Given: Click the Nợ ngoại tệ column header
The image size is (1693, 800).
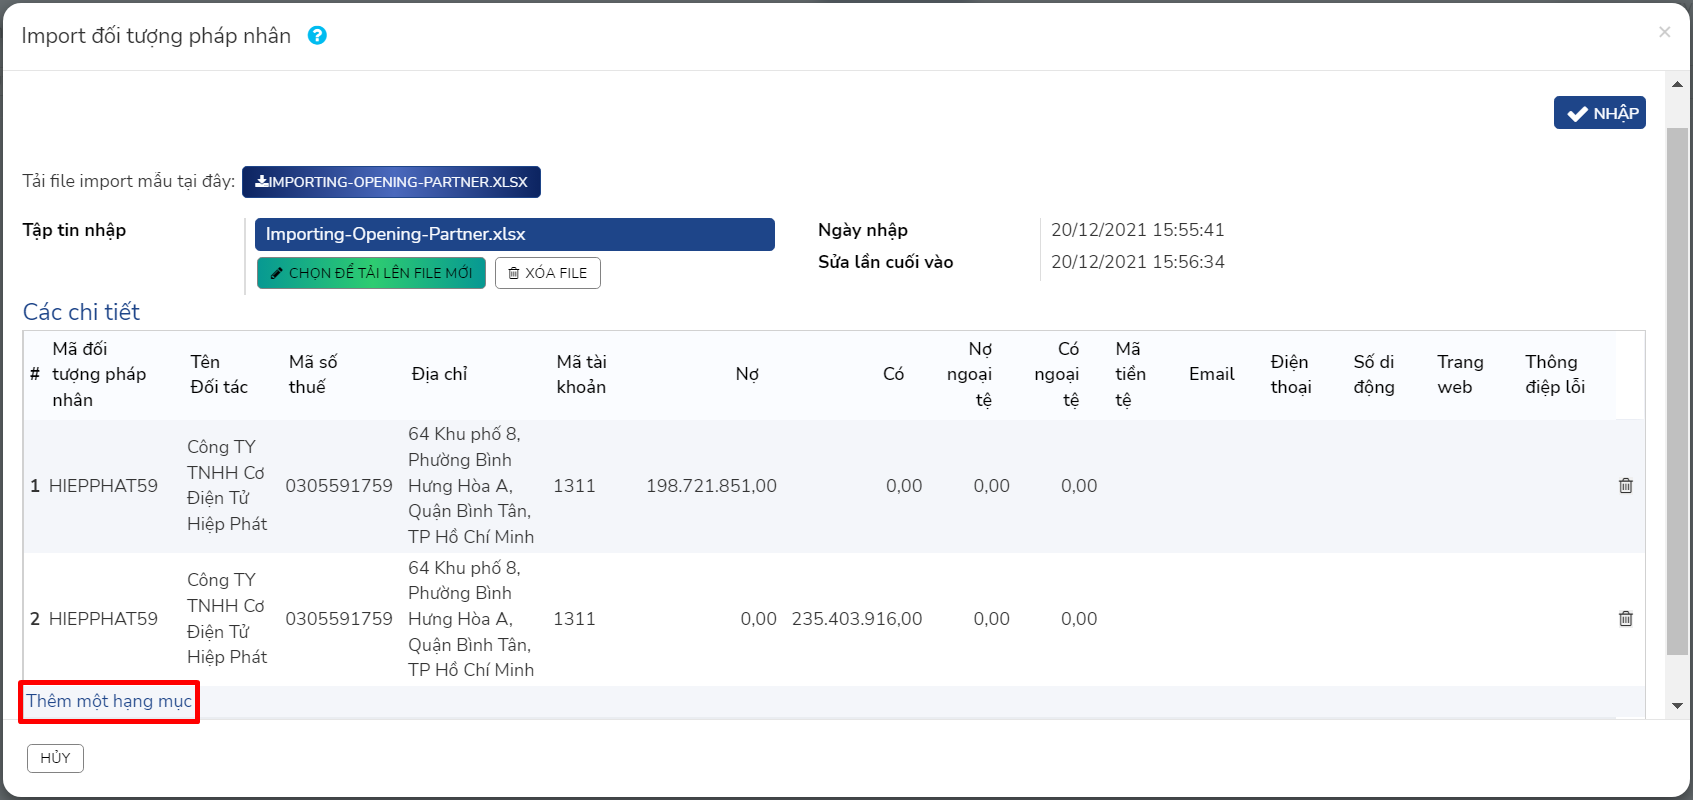Looking at the screenshot, I should [969, 374].
